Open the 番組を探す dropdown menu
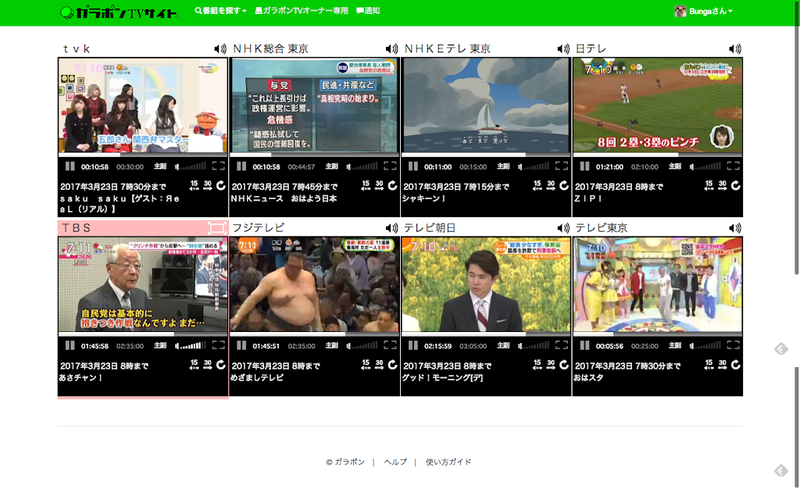This screenshot has width=800, height=489. click(220, 11)
